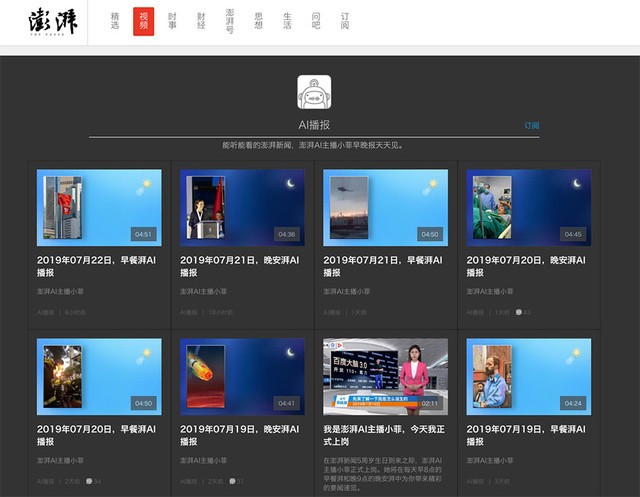Open title 2019年07月21日，晚安湃AI播报
The image size is (640, 497).
[x=240, y=266]
